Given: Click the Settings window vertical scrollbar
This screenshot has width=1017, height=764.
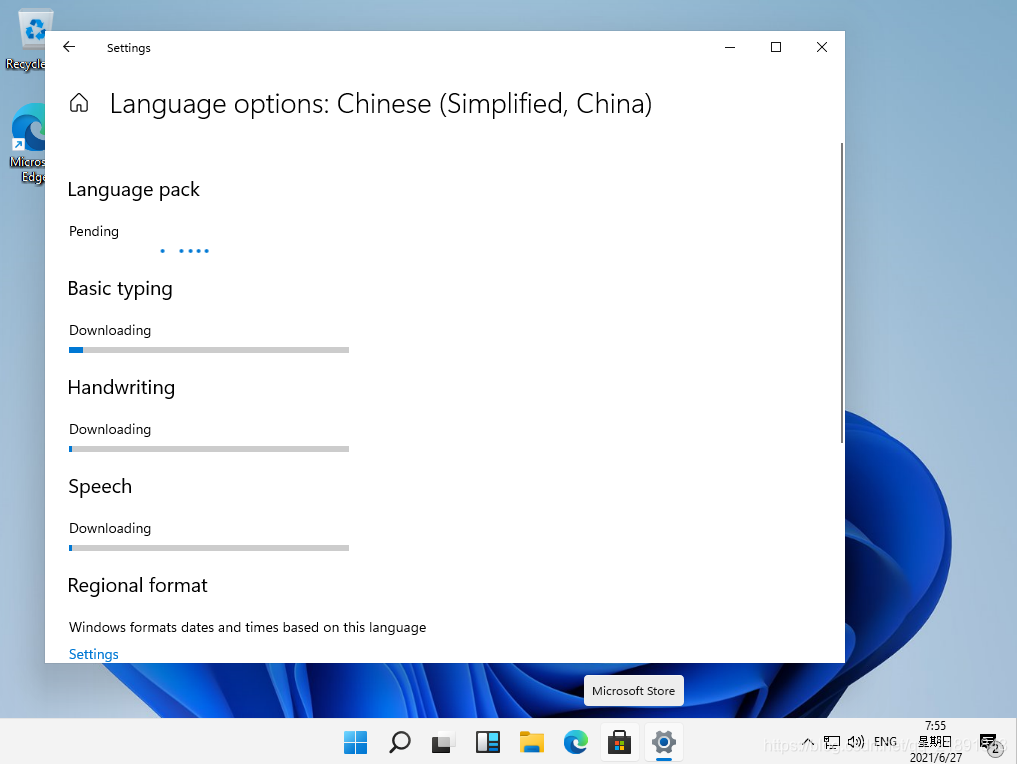Looking at the screenshot, I should click(x=842, y=292).
